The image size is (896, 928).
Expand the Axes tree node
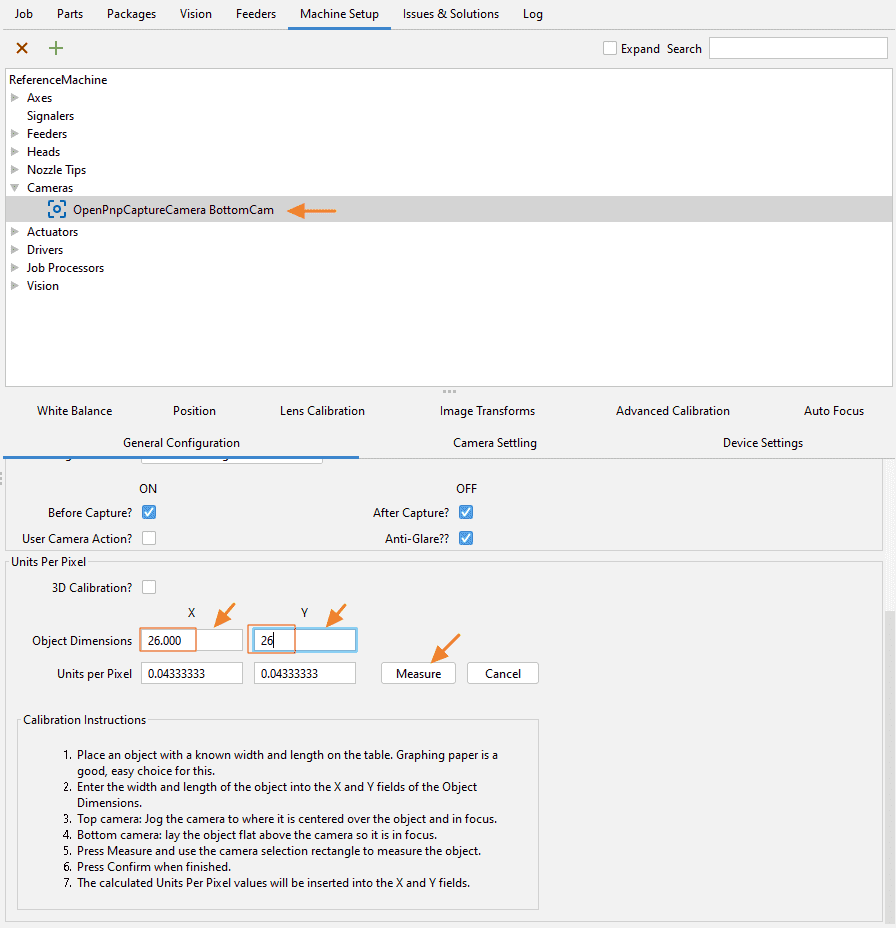pyautogui.click(x=15, y=98)
